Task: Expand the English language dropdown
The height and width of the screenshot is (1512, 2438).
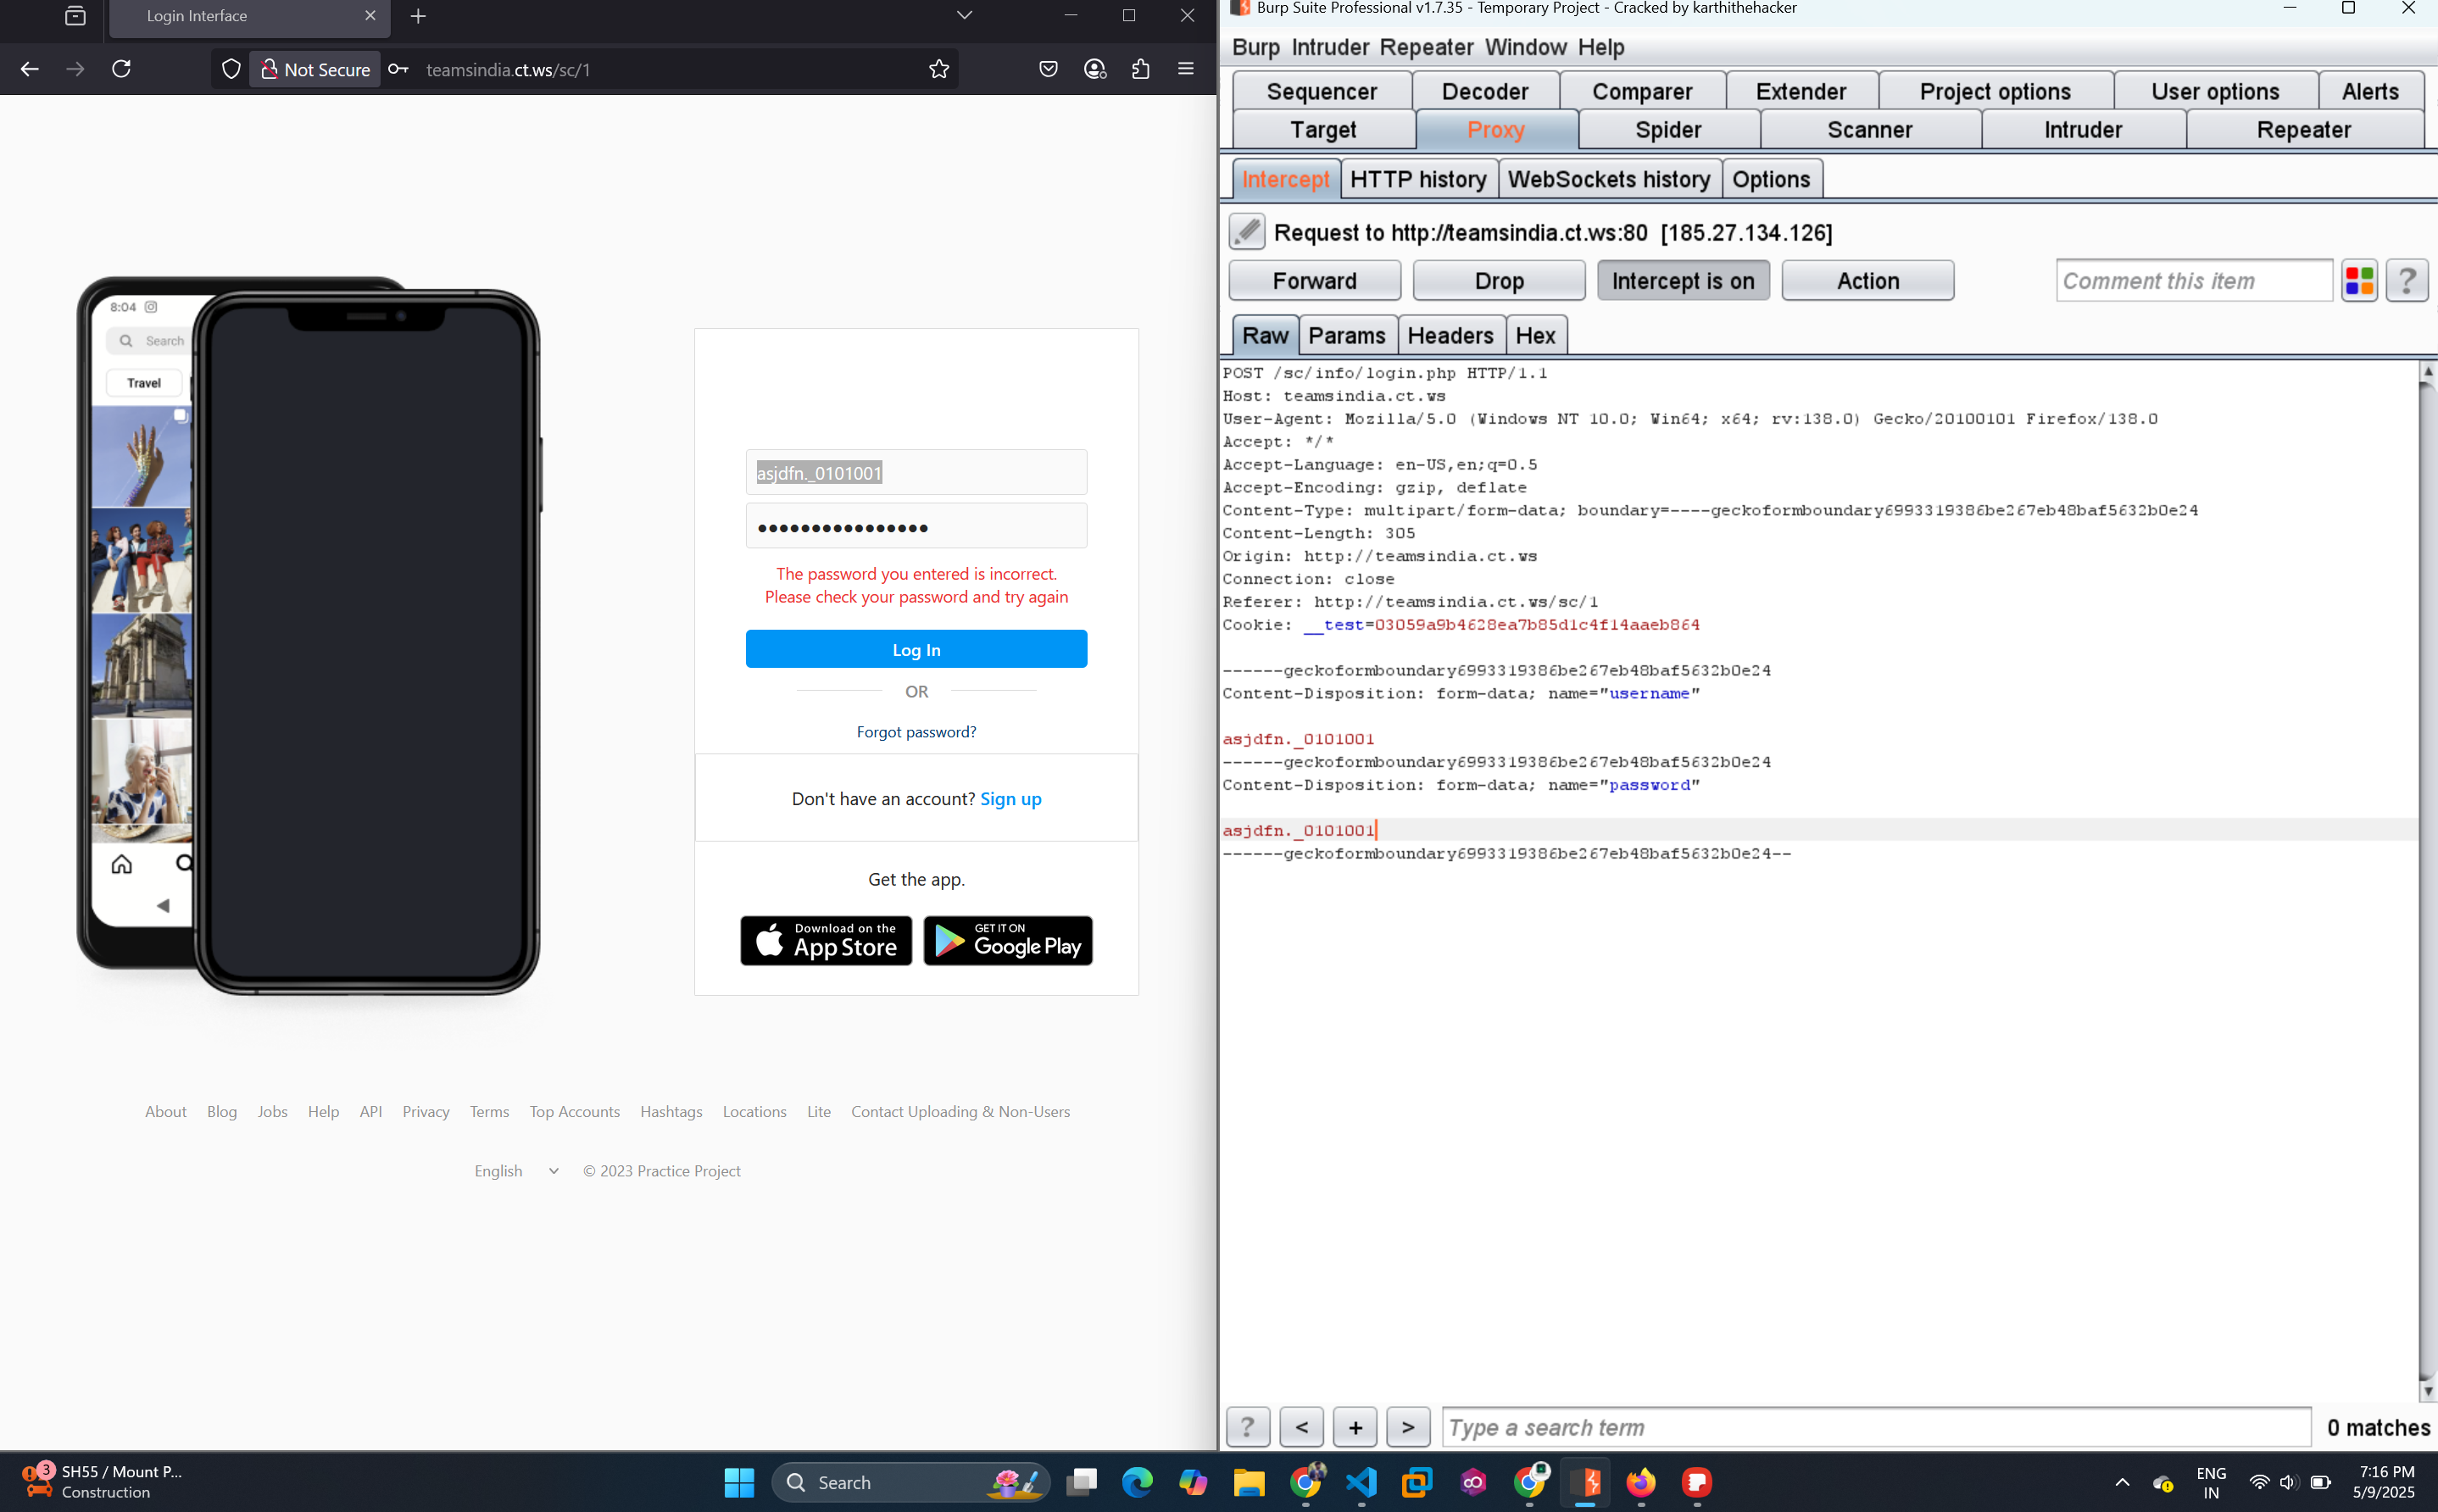Action: (x=517, y=1171)
